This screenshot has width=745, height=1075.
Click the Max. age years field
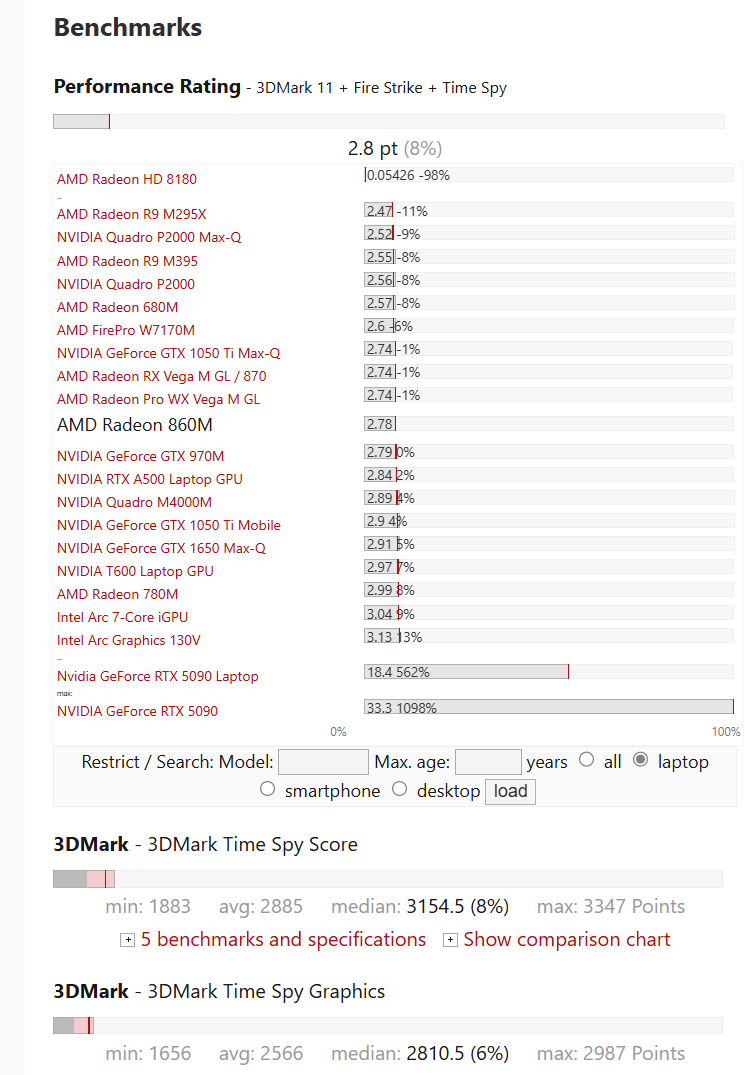pos(488,762)
